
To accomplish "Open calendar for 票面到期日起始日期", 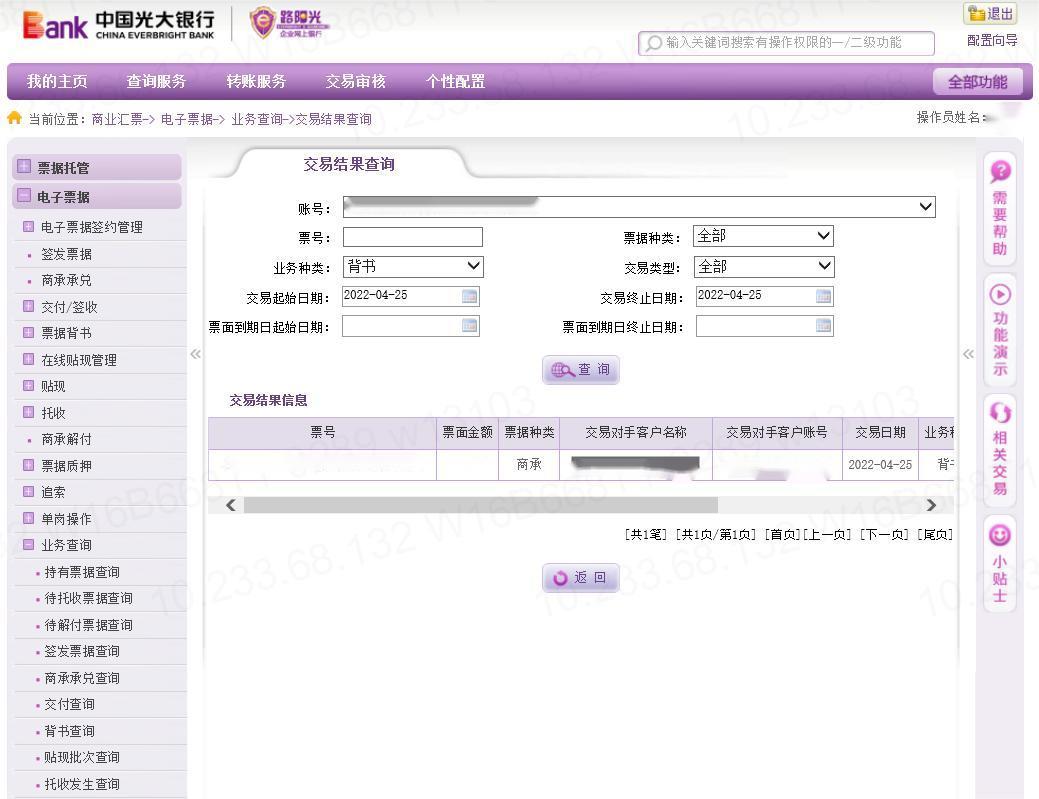I will pyautogui.click(x=469, y=325).
